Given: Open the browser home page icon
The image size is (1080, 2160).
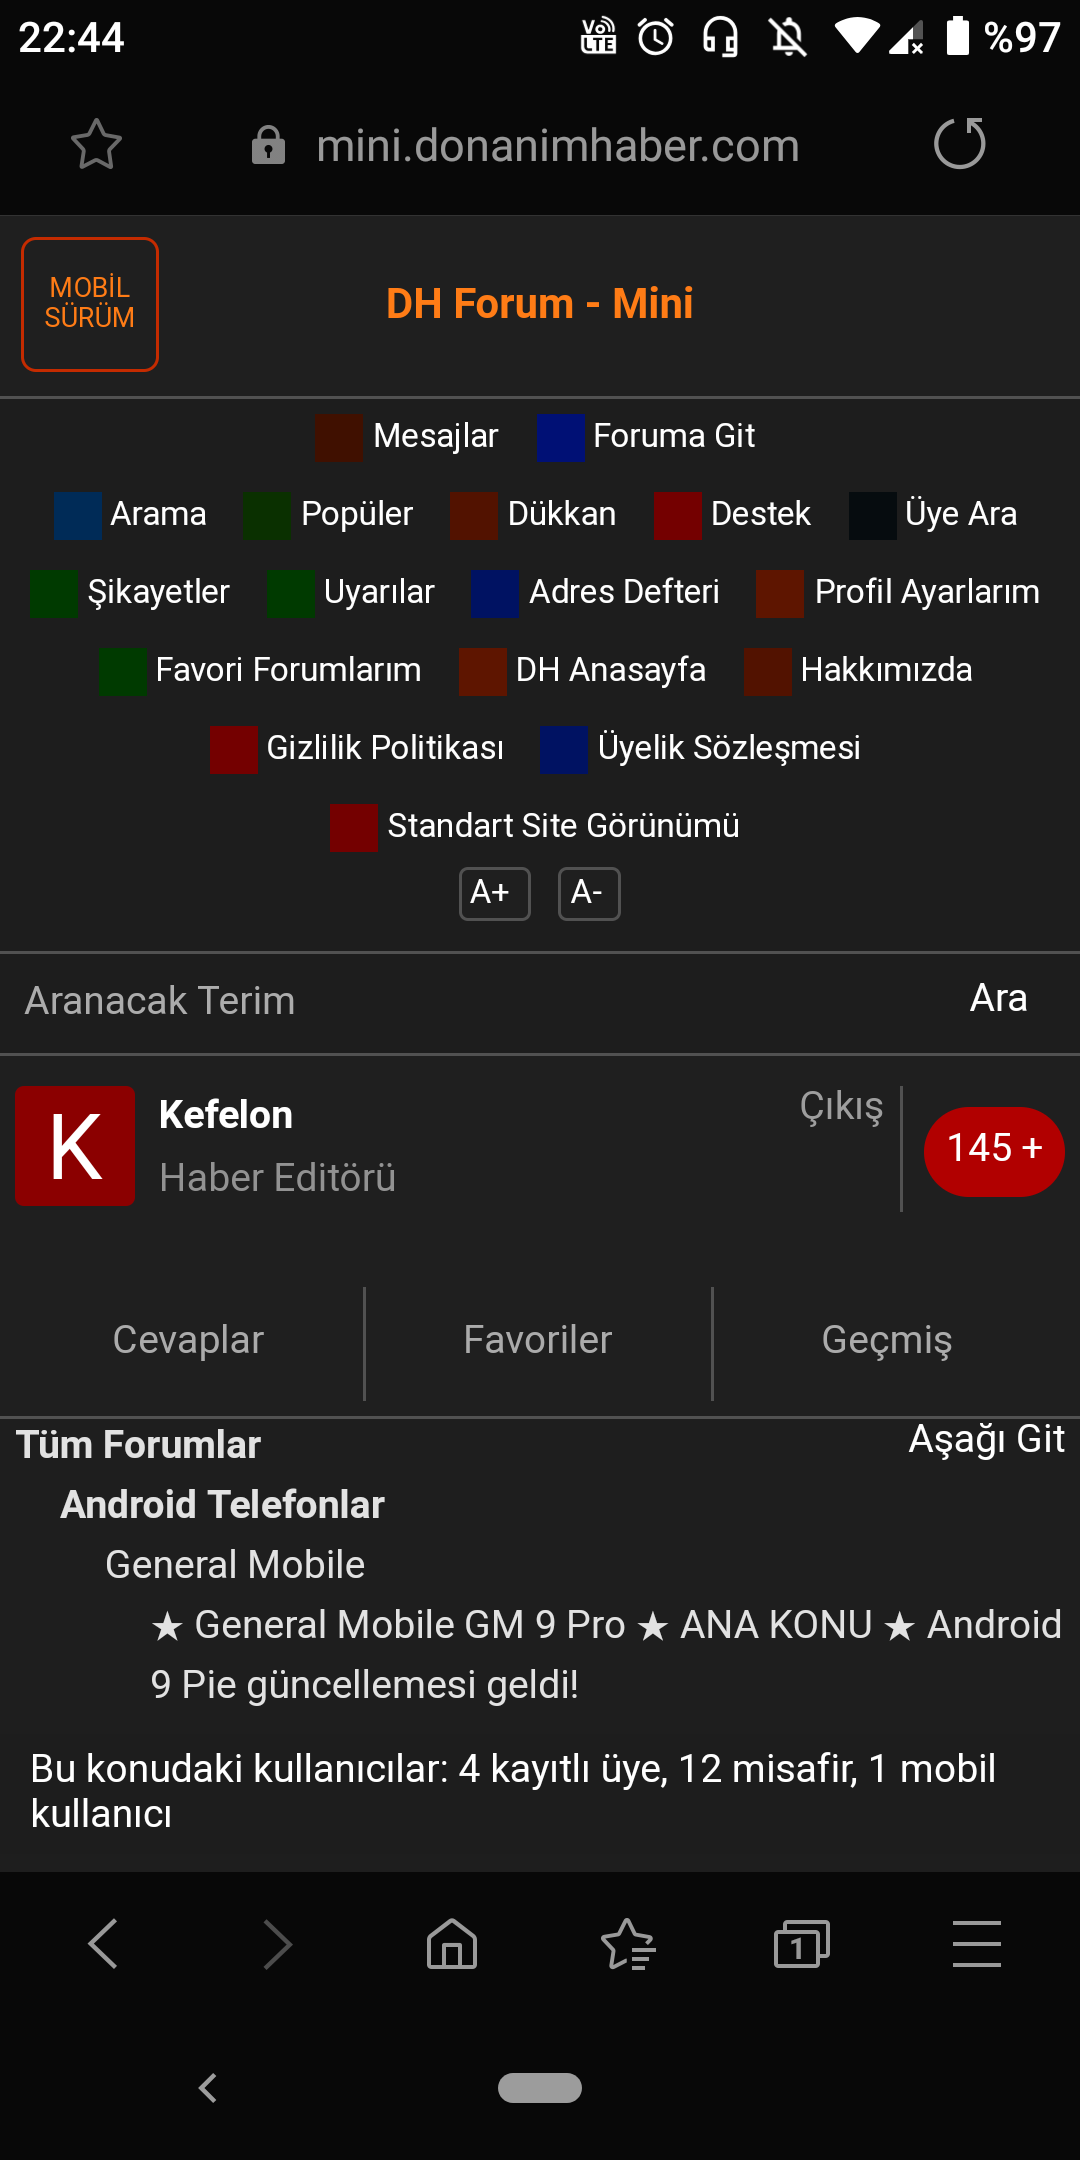Looking at the screenshot, I should tap(452, 1944).
